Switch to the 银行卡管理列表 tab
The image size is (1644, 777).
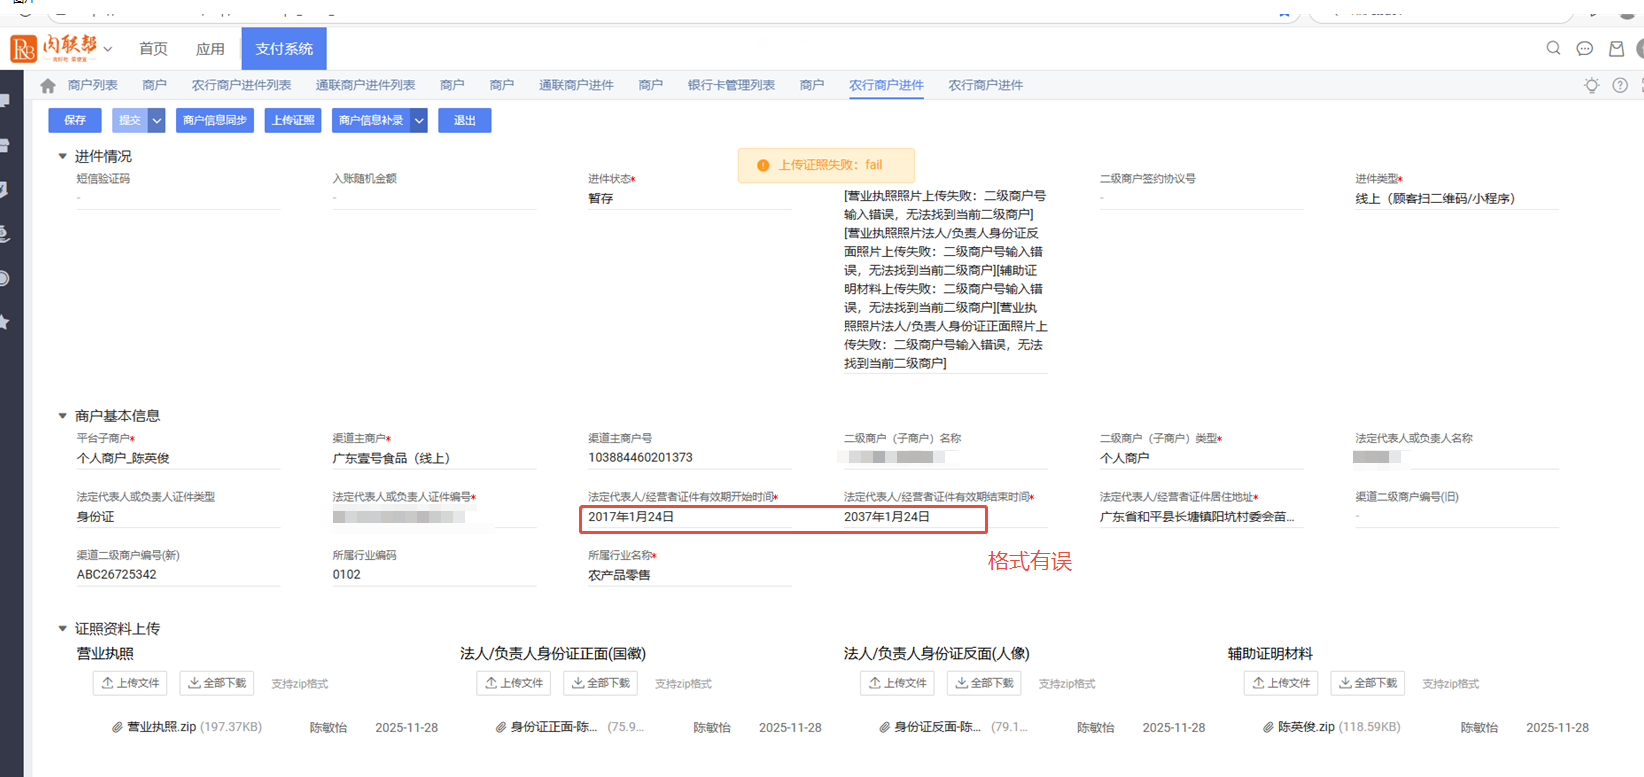pos(731,86)
